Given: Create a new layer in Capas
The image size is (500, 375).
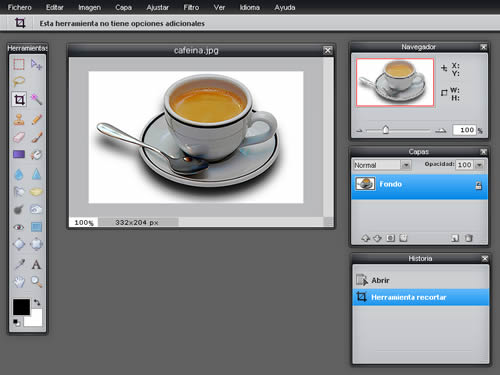Looking at the screenshot, I should click(x=455, y=238).
